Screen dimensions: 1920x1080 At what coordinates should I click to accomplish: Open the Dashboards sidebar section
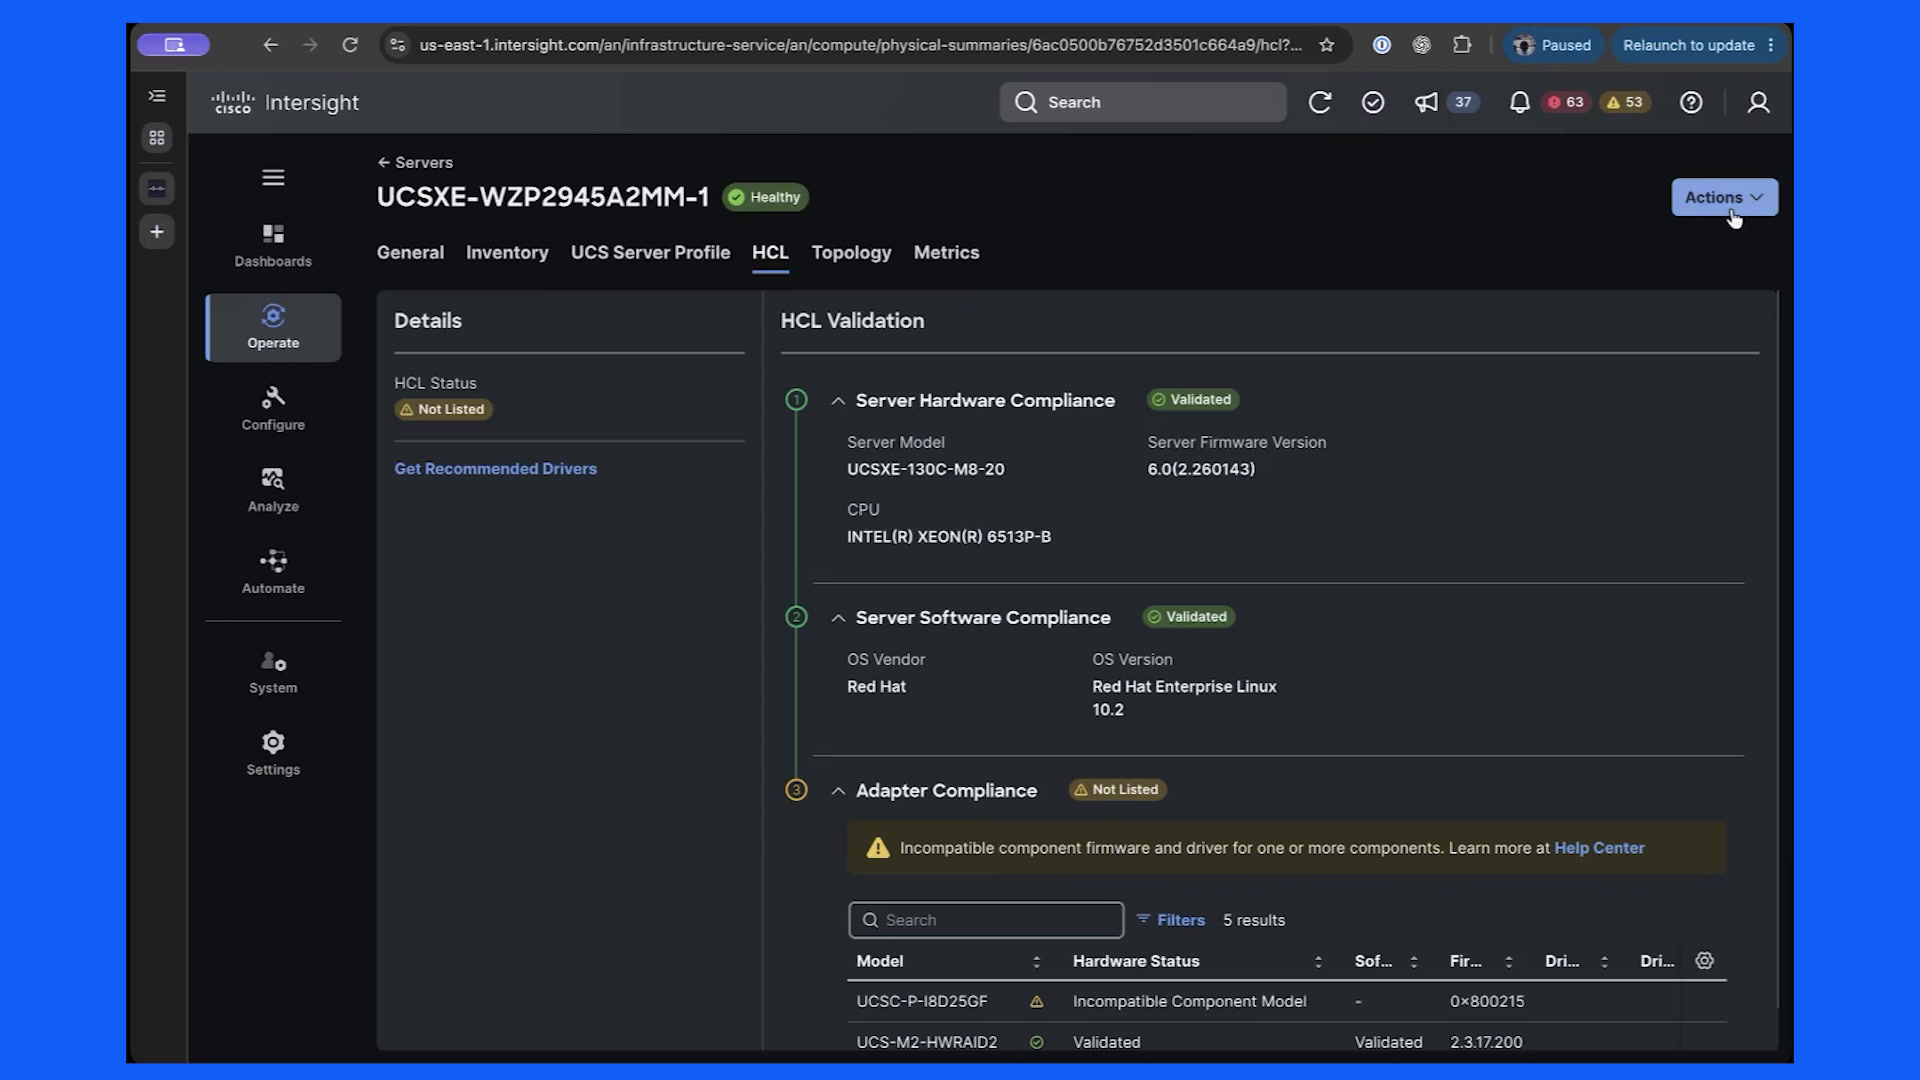coord(273,246)
